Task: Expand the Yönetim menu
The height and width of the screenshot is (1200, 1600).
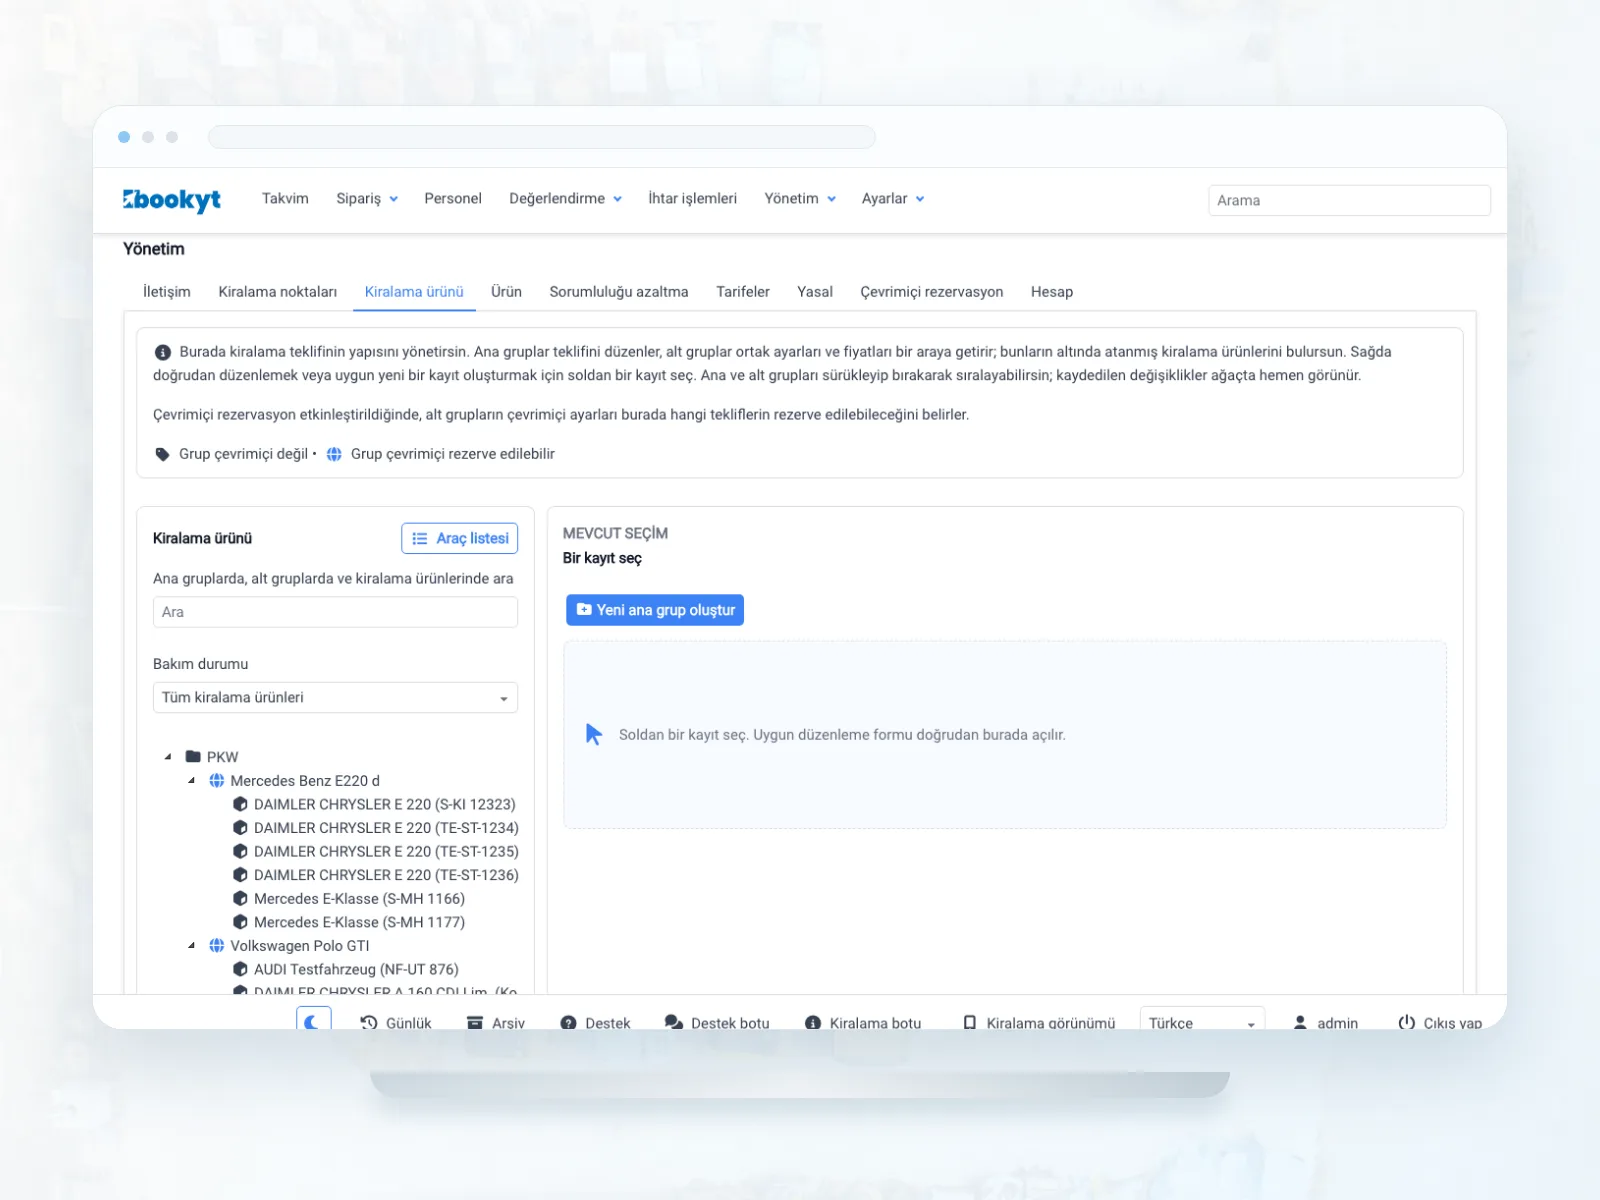Action: click(x=800, y=199)
